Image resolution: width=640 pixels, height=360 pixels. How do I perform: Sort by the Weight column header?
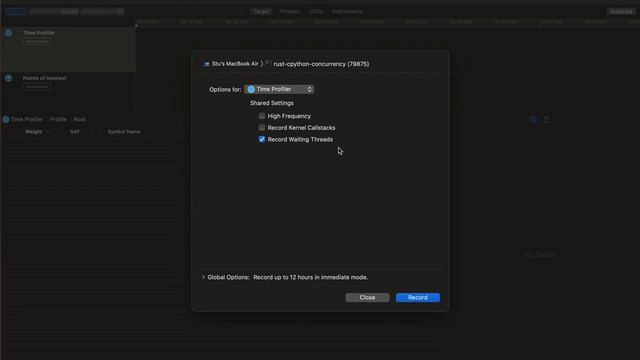tap(33, 132)
